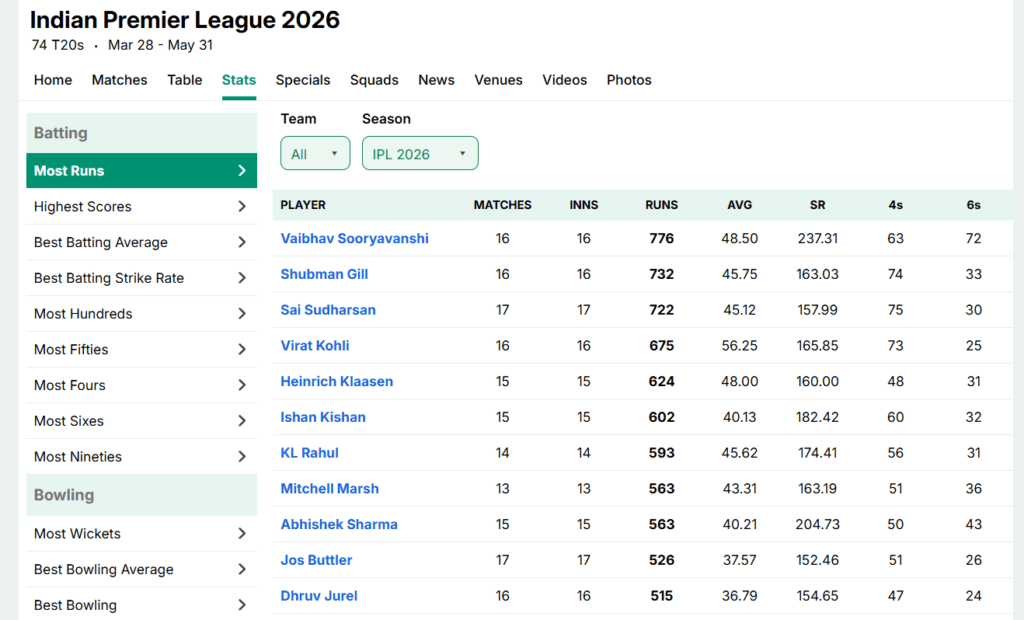This screenshot has height=620, width=1024.
Task: Open the Team filter dropdown showing All
Action: tap(315, 154)
